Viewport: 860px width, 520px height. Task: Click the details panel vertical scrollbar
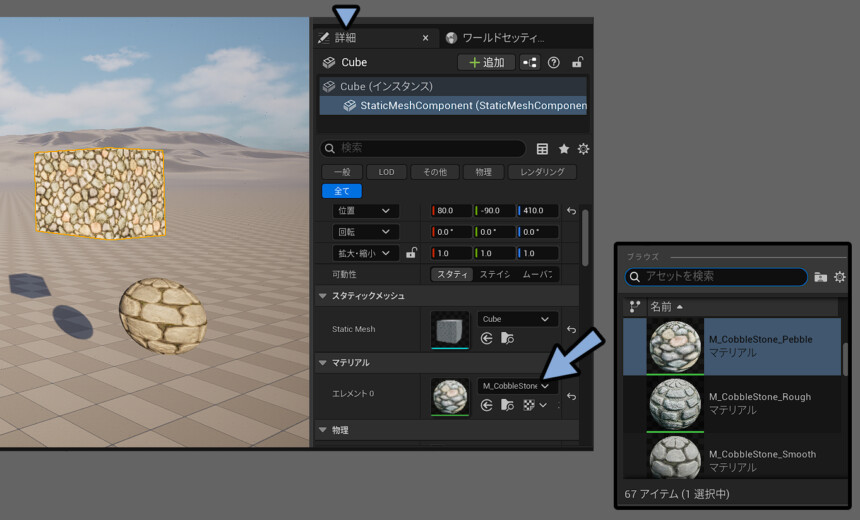[x=585, y=237]
